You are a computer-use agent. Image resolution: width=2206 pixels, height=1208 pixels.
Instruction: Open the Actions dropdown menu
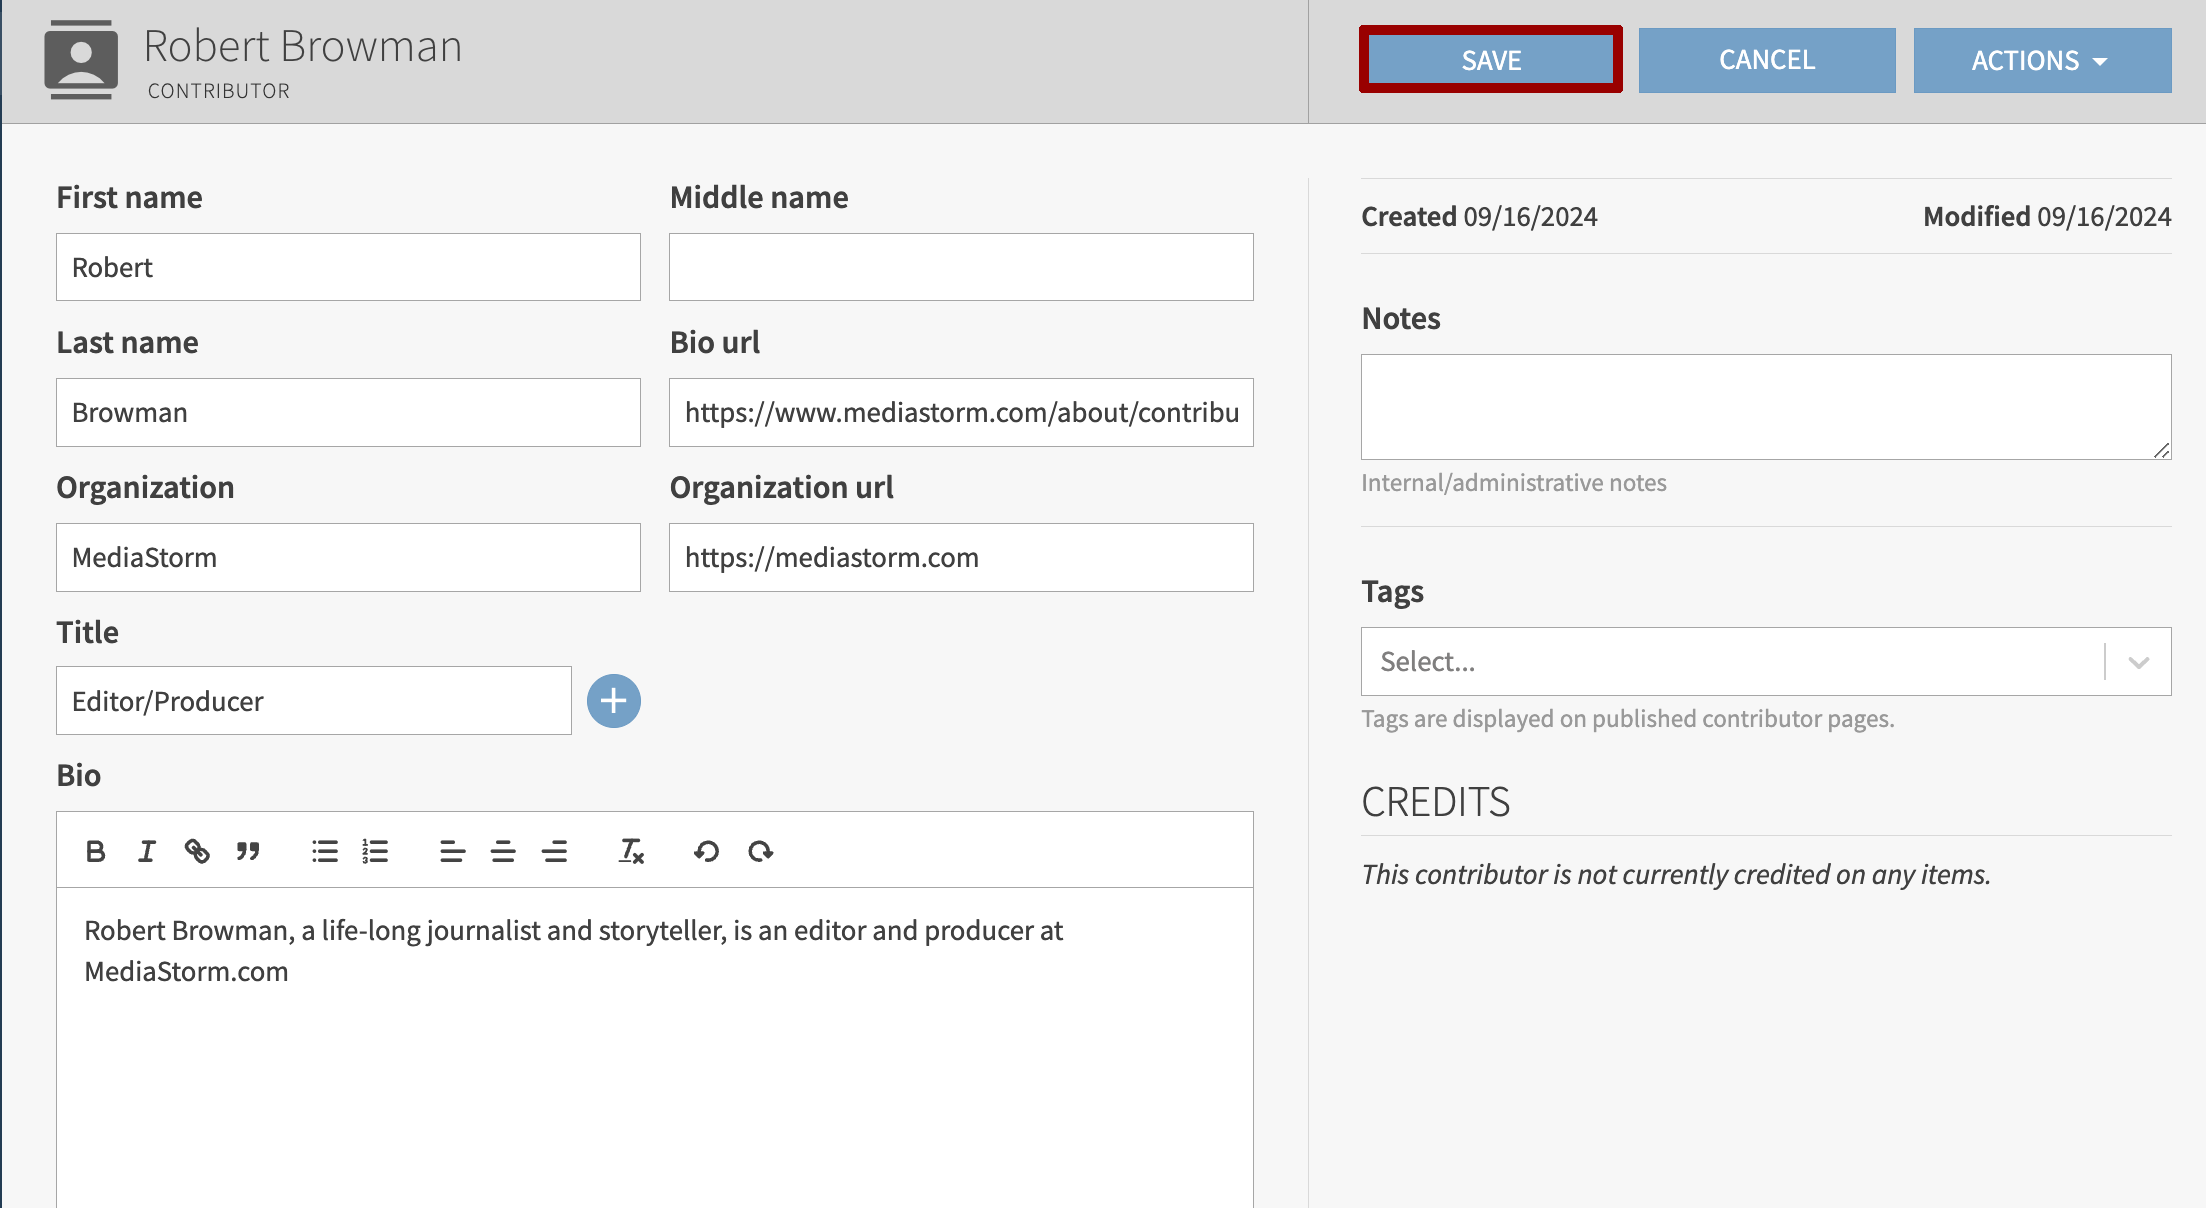click(x=2041, y=60)
